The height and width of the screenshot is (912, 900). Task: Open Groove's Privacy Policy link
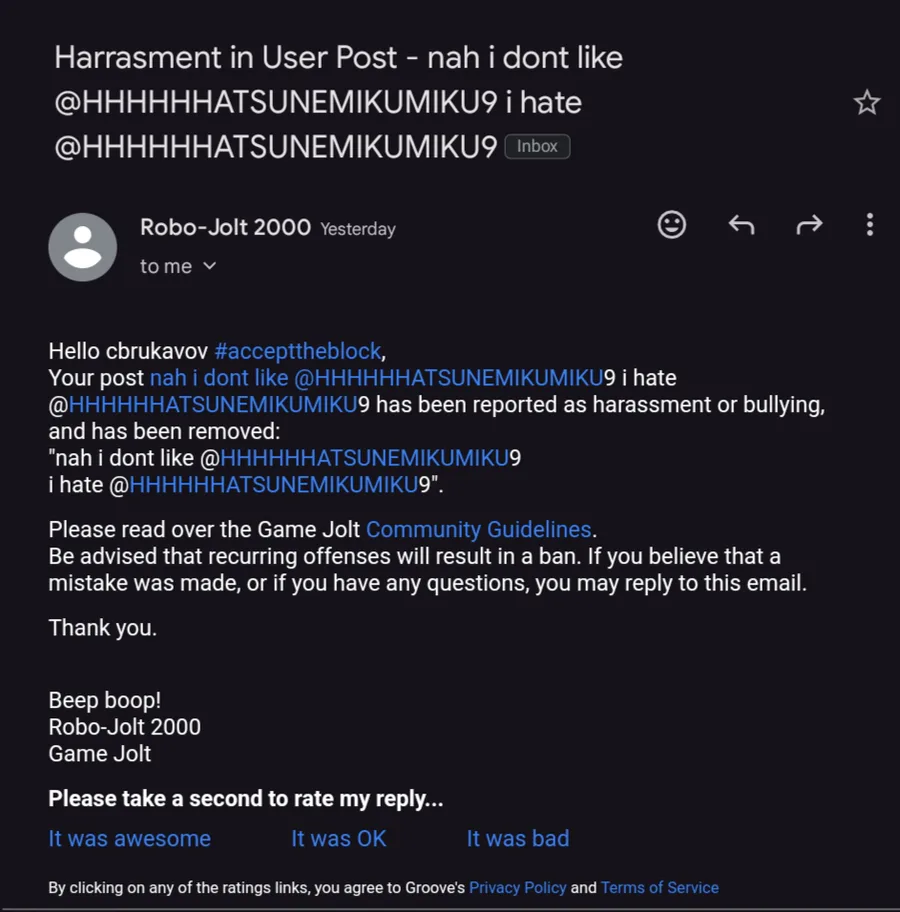click(x=517, y=888)
